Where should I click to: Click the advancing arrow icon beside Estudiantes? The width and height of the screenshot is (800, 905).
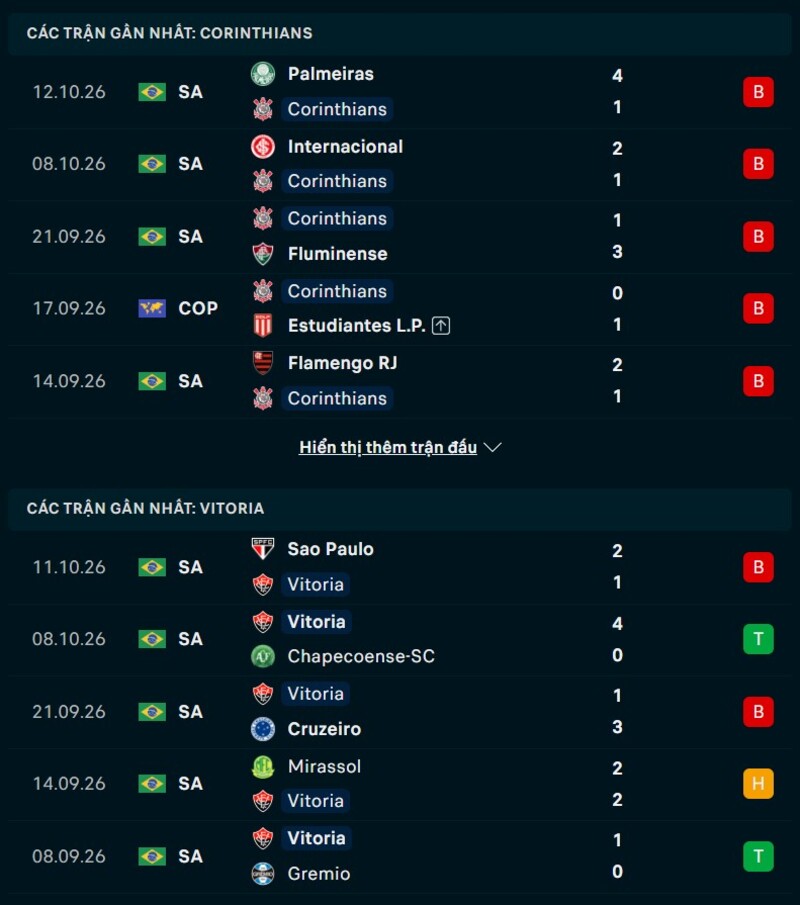tap(441, 326)
